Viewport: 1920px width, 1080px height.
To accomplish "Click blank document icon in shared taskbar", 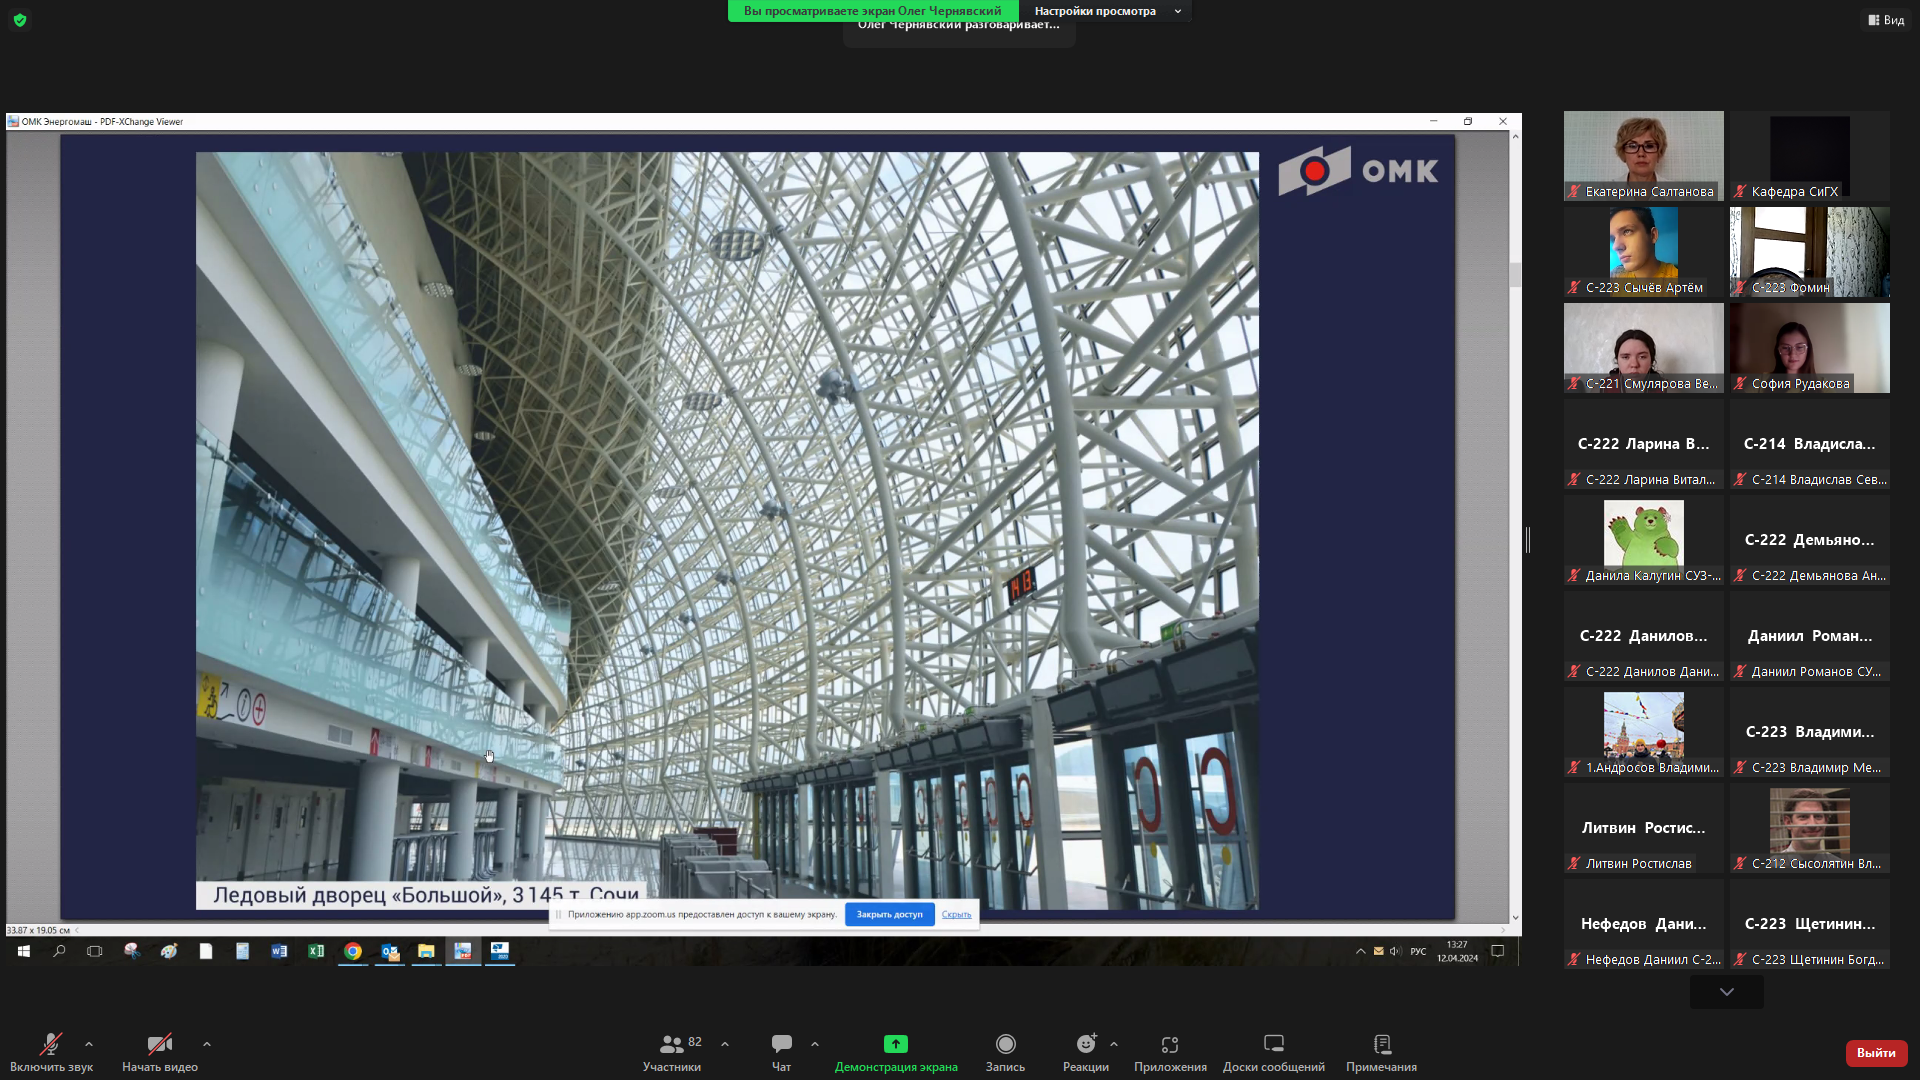I will tap(206, 951).
